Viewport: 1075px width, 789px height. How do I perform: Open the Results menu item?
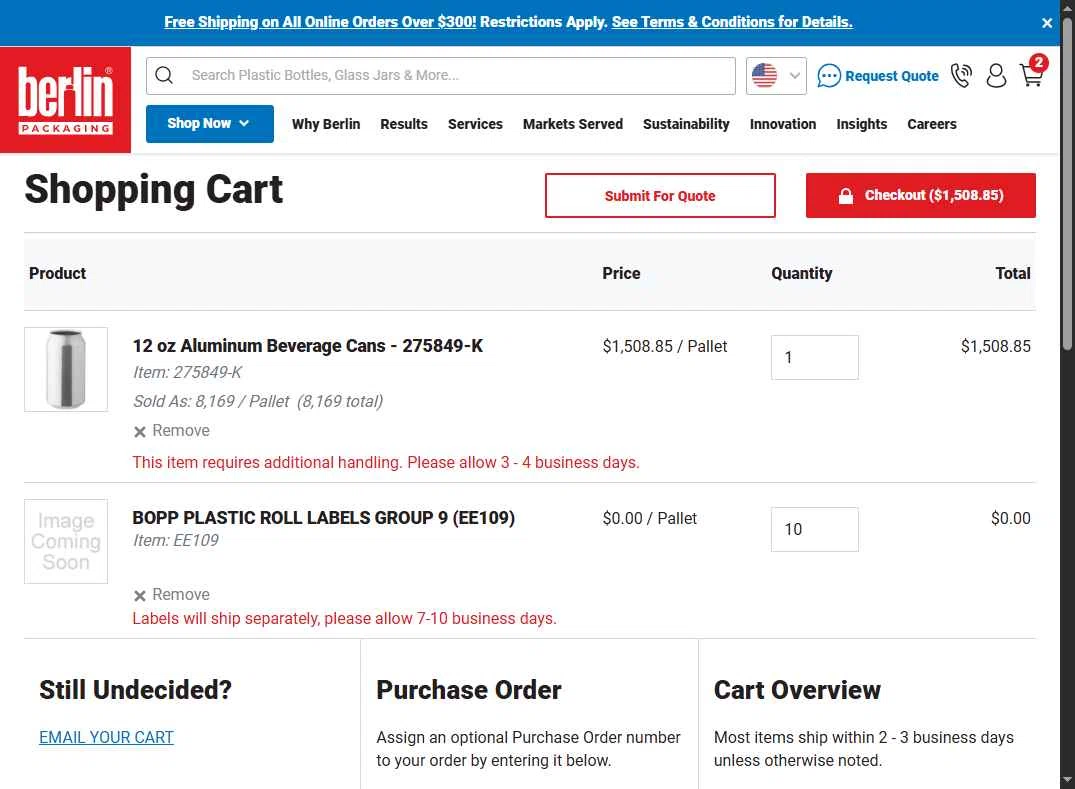point(404,124)
